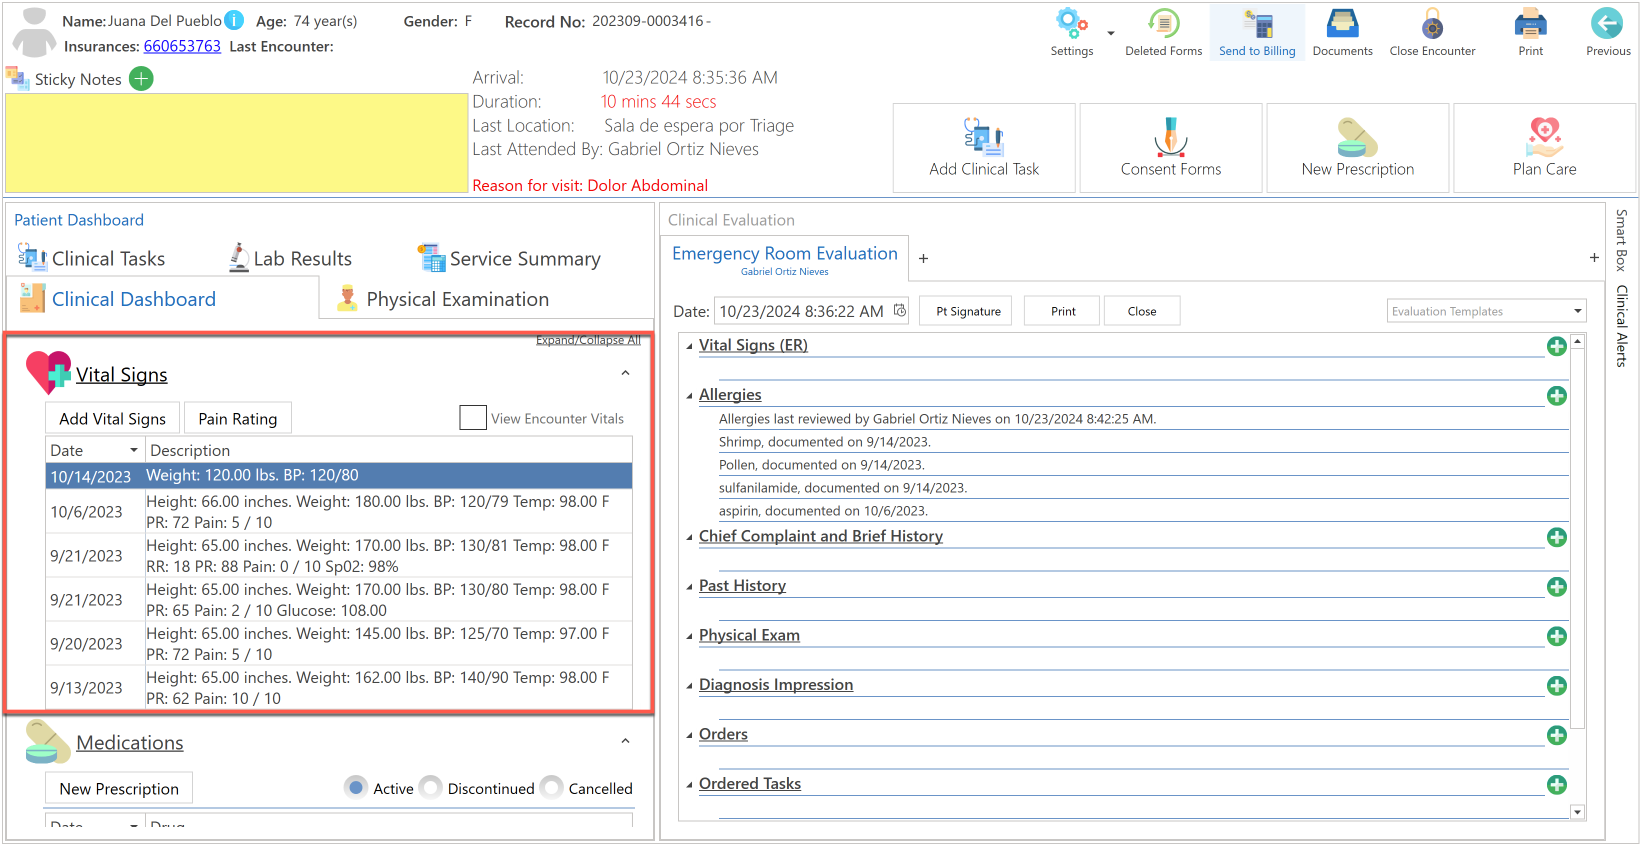Viewport: 1642px width, 847px height.
Task: Click the Pt Signature button
Action: tap(968, 311)
